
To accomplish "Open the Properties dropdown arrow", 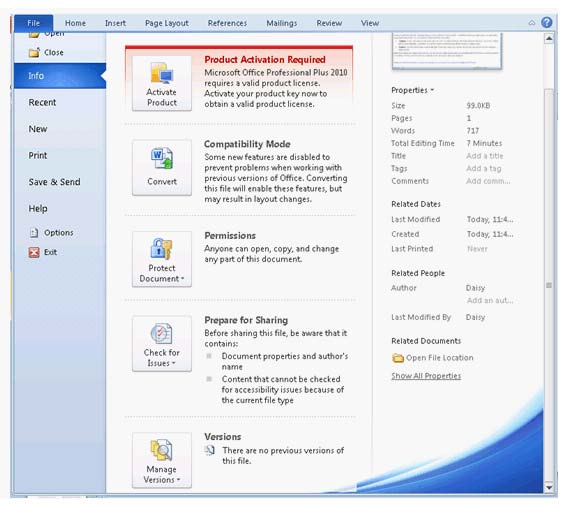I will pyautogui.click(x=432, y=90).
